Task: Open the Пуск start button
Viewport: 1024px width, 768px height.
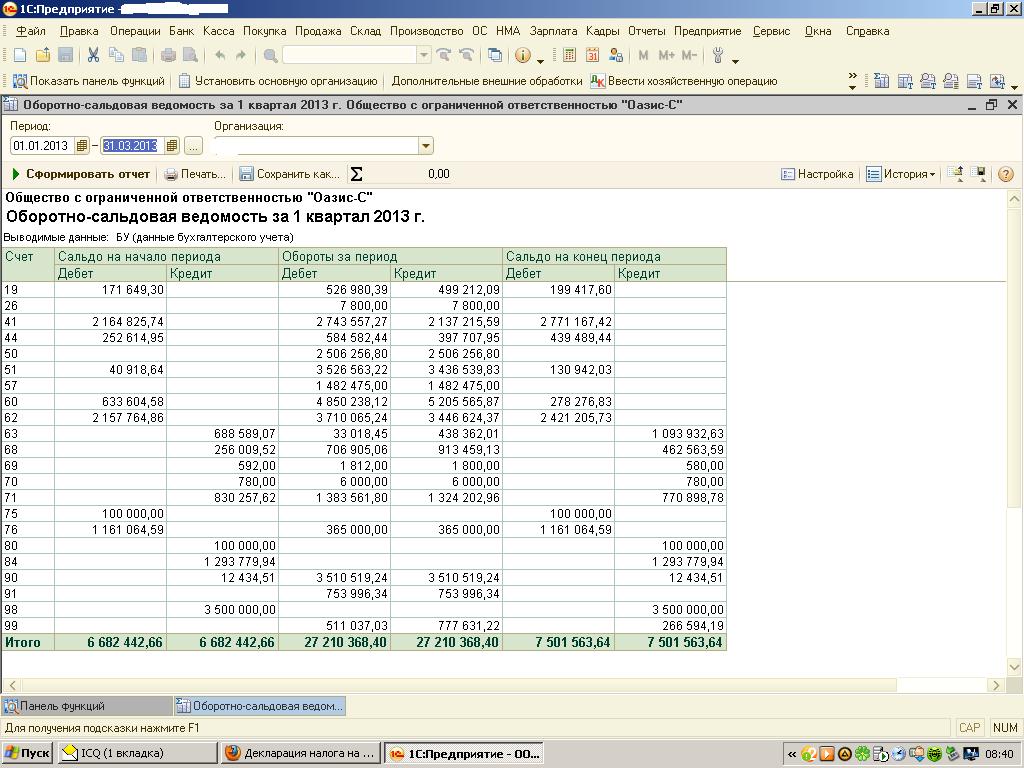Action: pyautogui.click(x=28, y=753)
